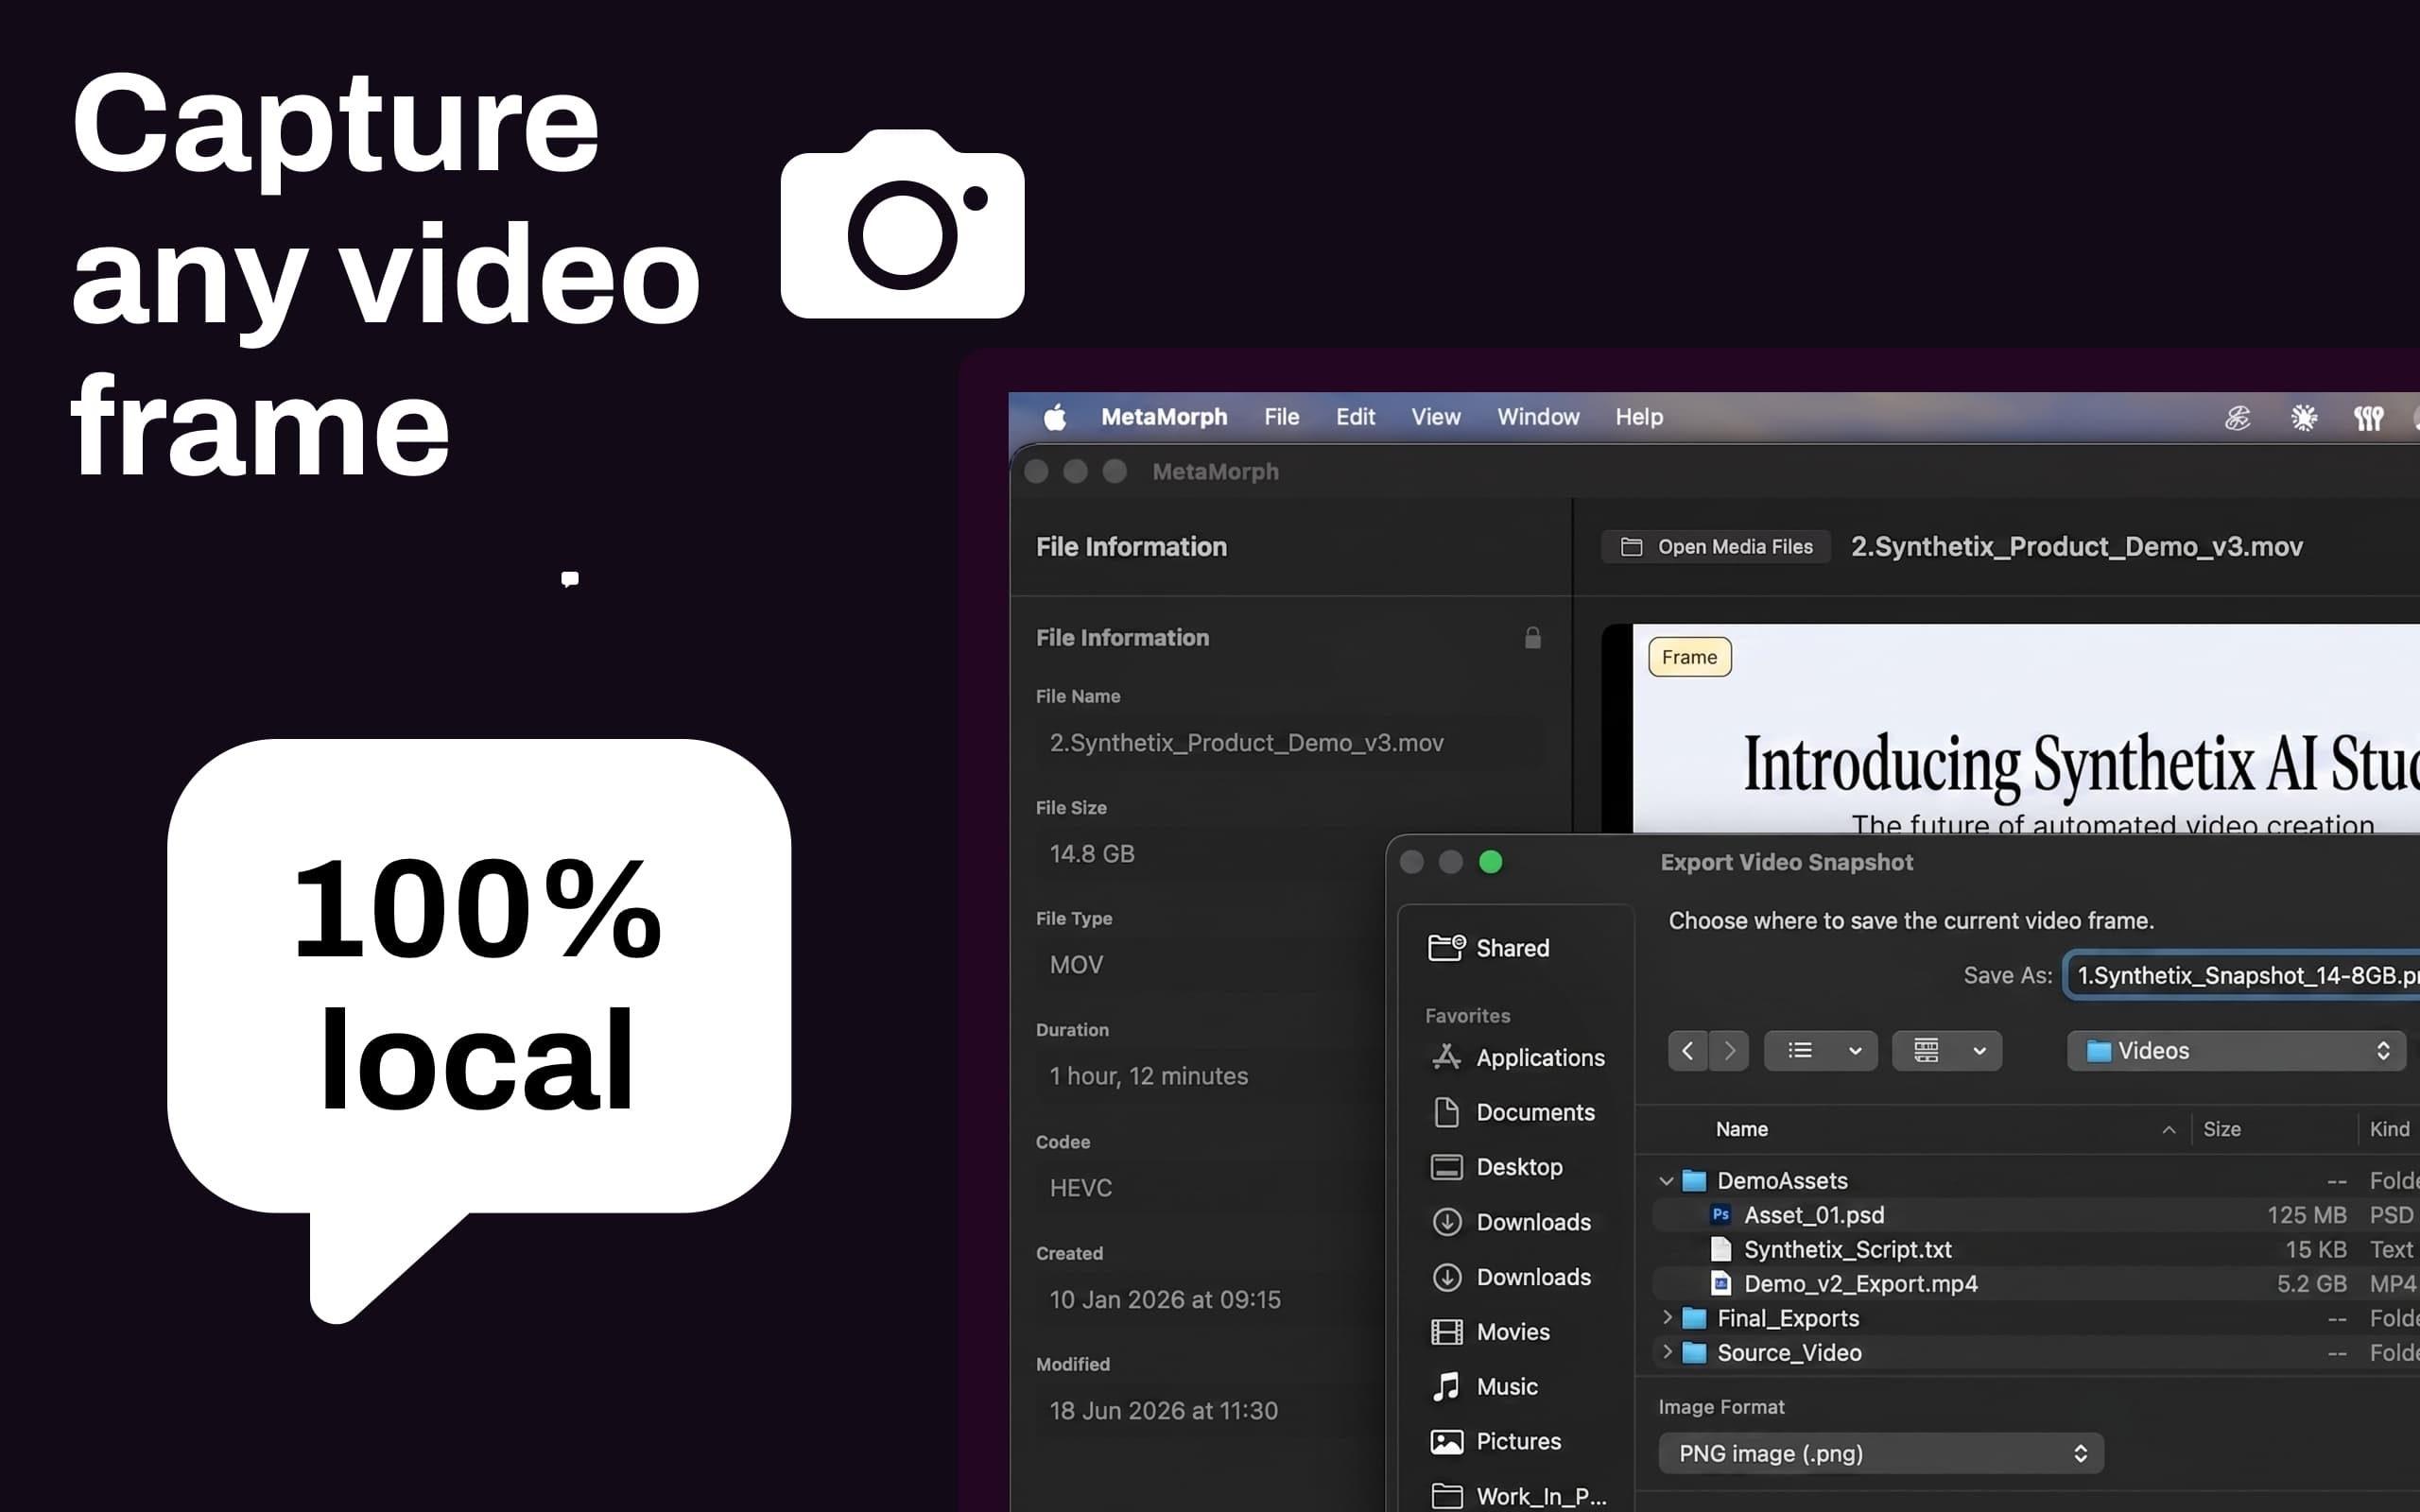2420x1512 pixels.
Task: Click the sliders status icon in menu bar
Action: click(2368, 418)
